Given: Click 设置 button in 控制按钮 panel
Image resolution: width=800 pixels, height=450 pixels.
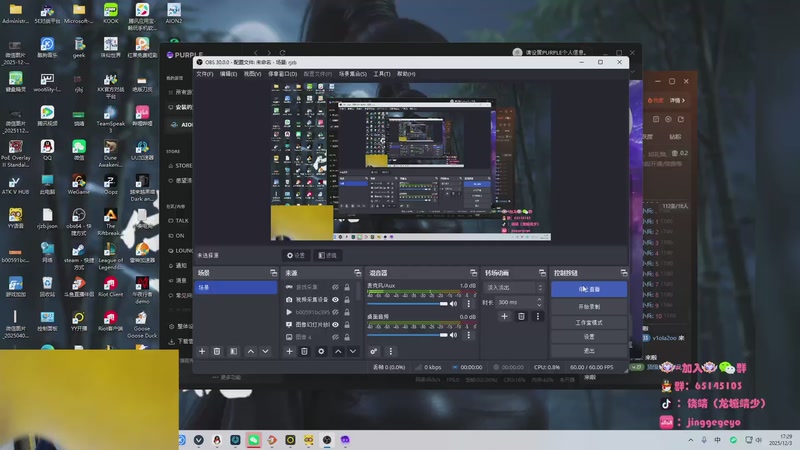Looking at the screenshot, I should (x=589, y=337).
